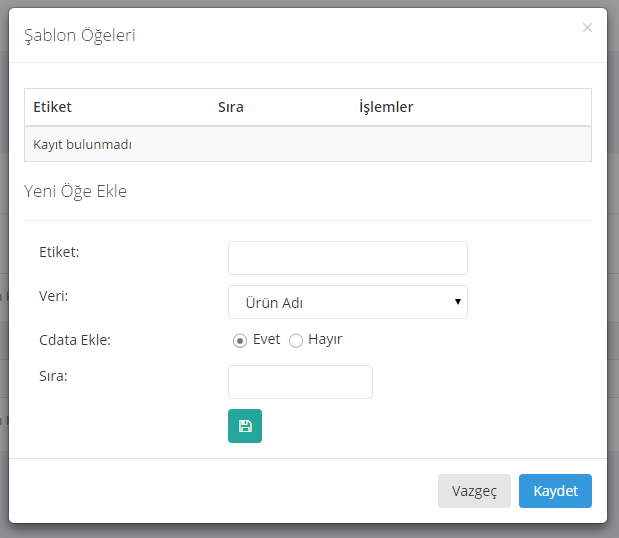Choose the Hayır radio option
Viewport: 619px width, 538px height.
click(296, 341)
